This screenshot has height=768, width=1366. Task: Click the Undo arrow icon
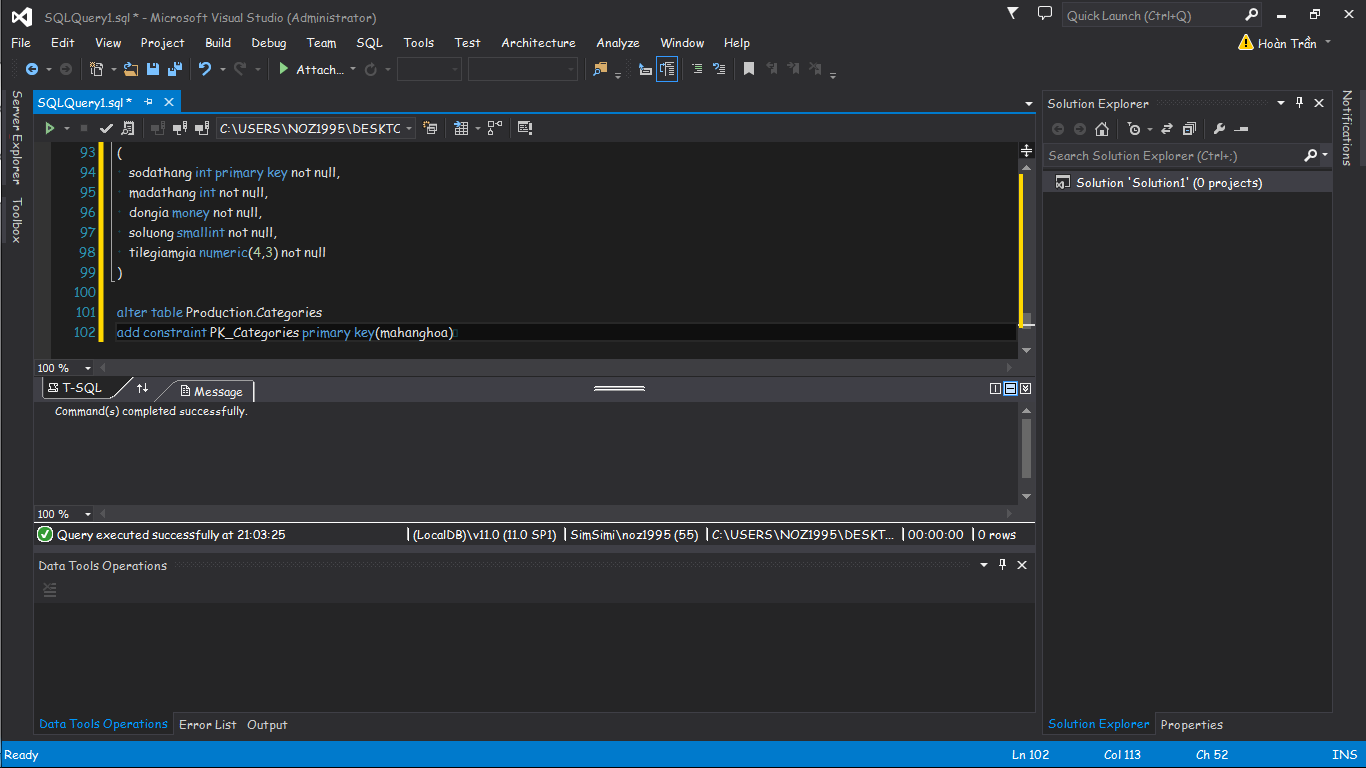pos(204,69)
